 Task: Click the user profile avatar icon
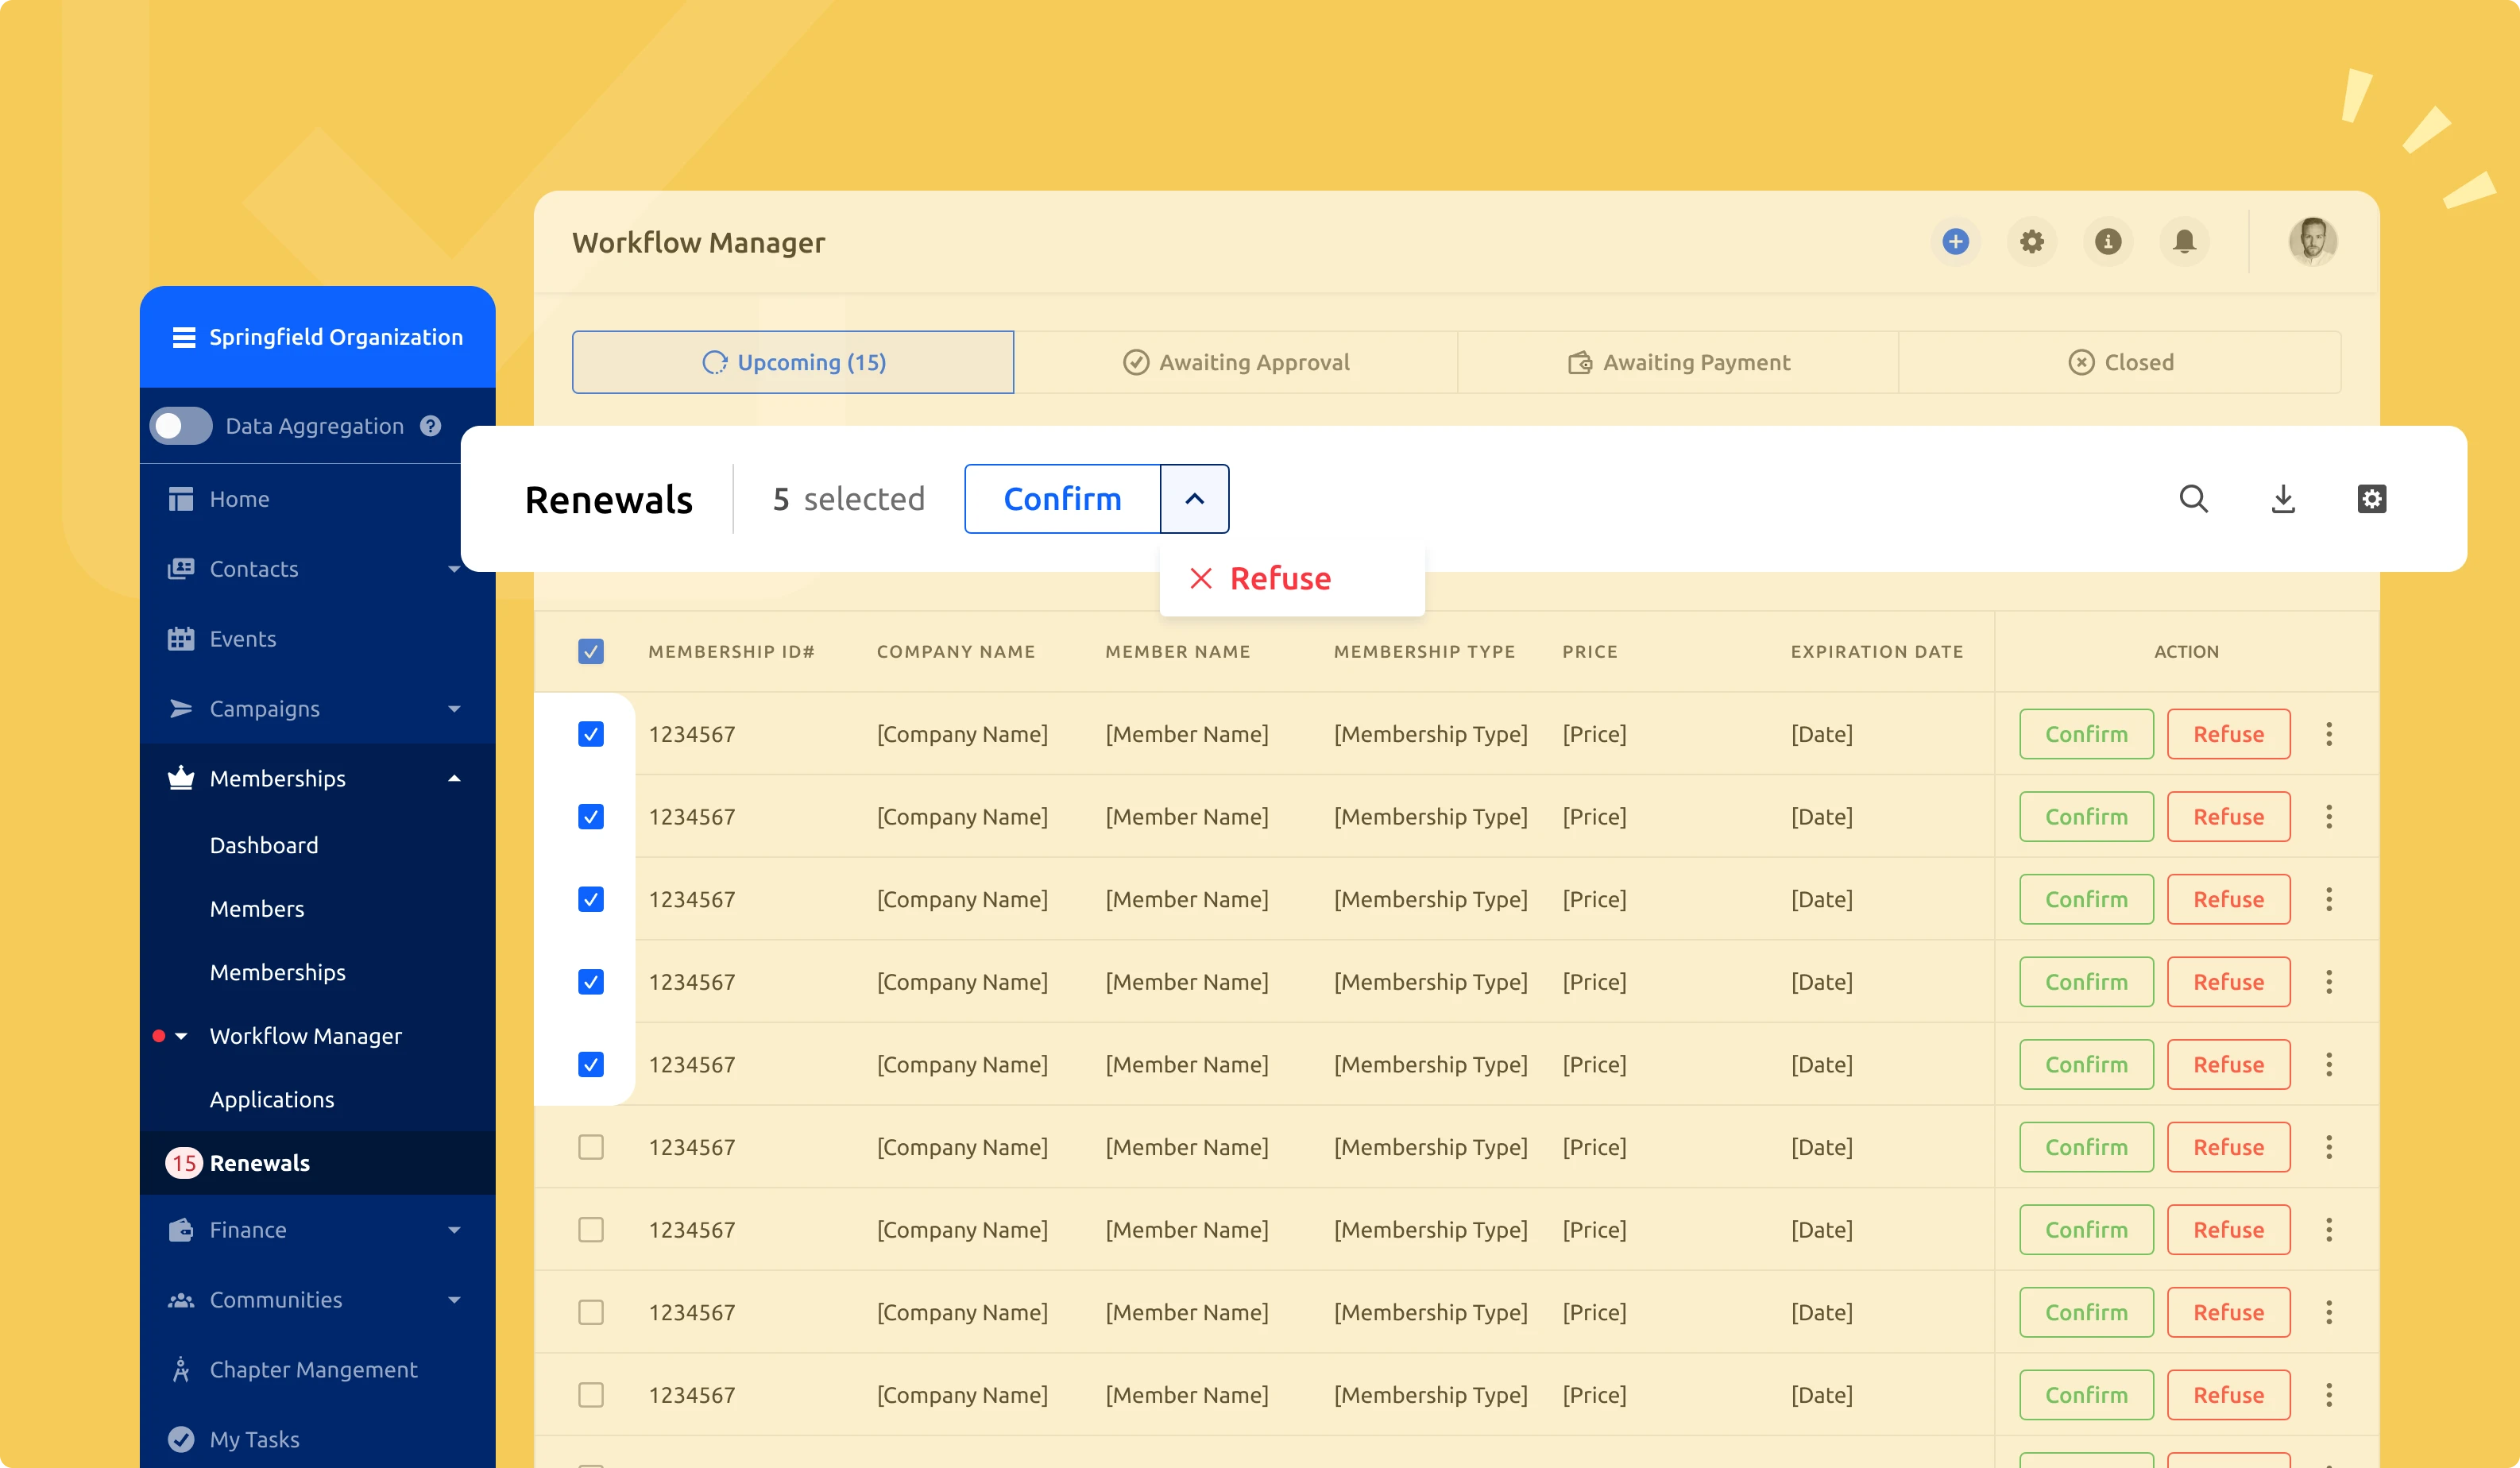coord(2312,243)
